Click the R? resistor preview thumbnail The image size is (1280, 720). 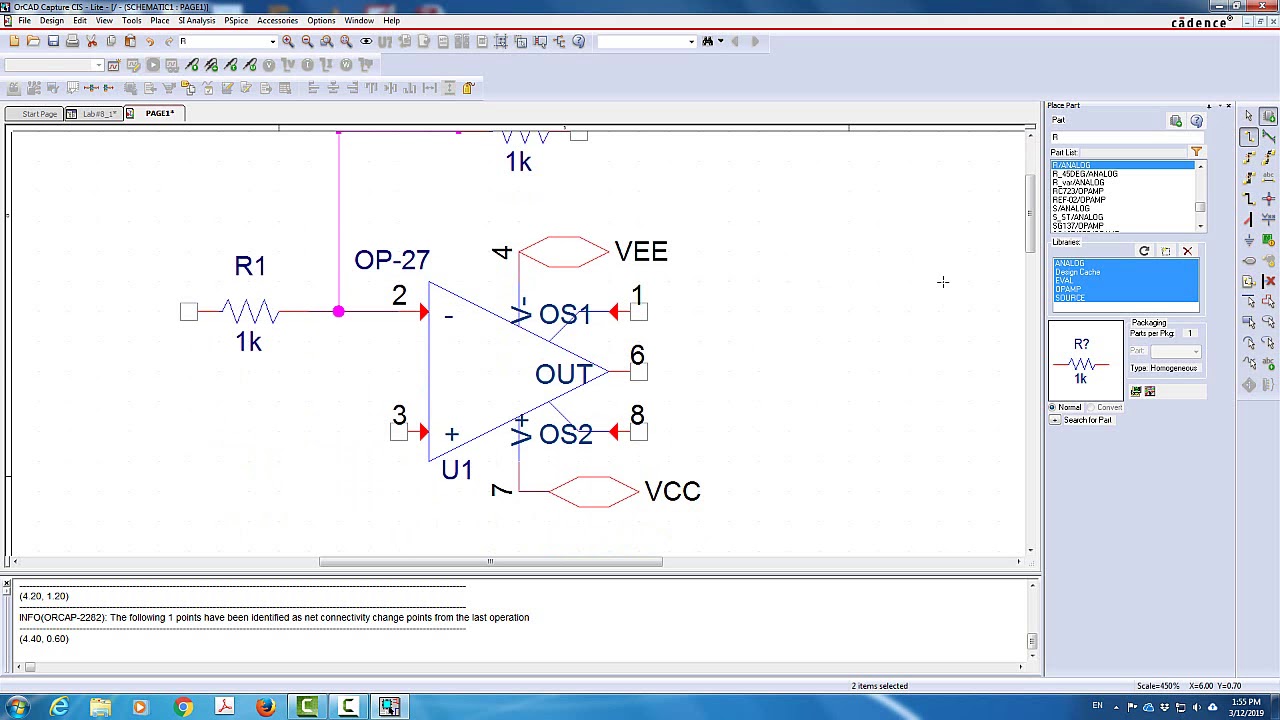pos(1086,360)
